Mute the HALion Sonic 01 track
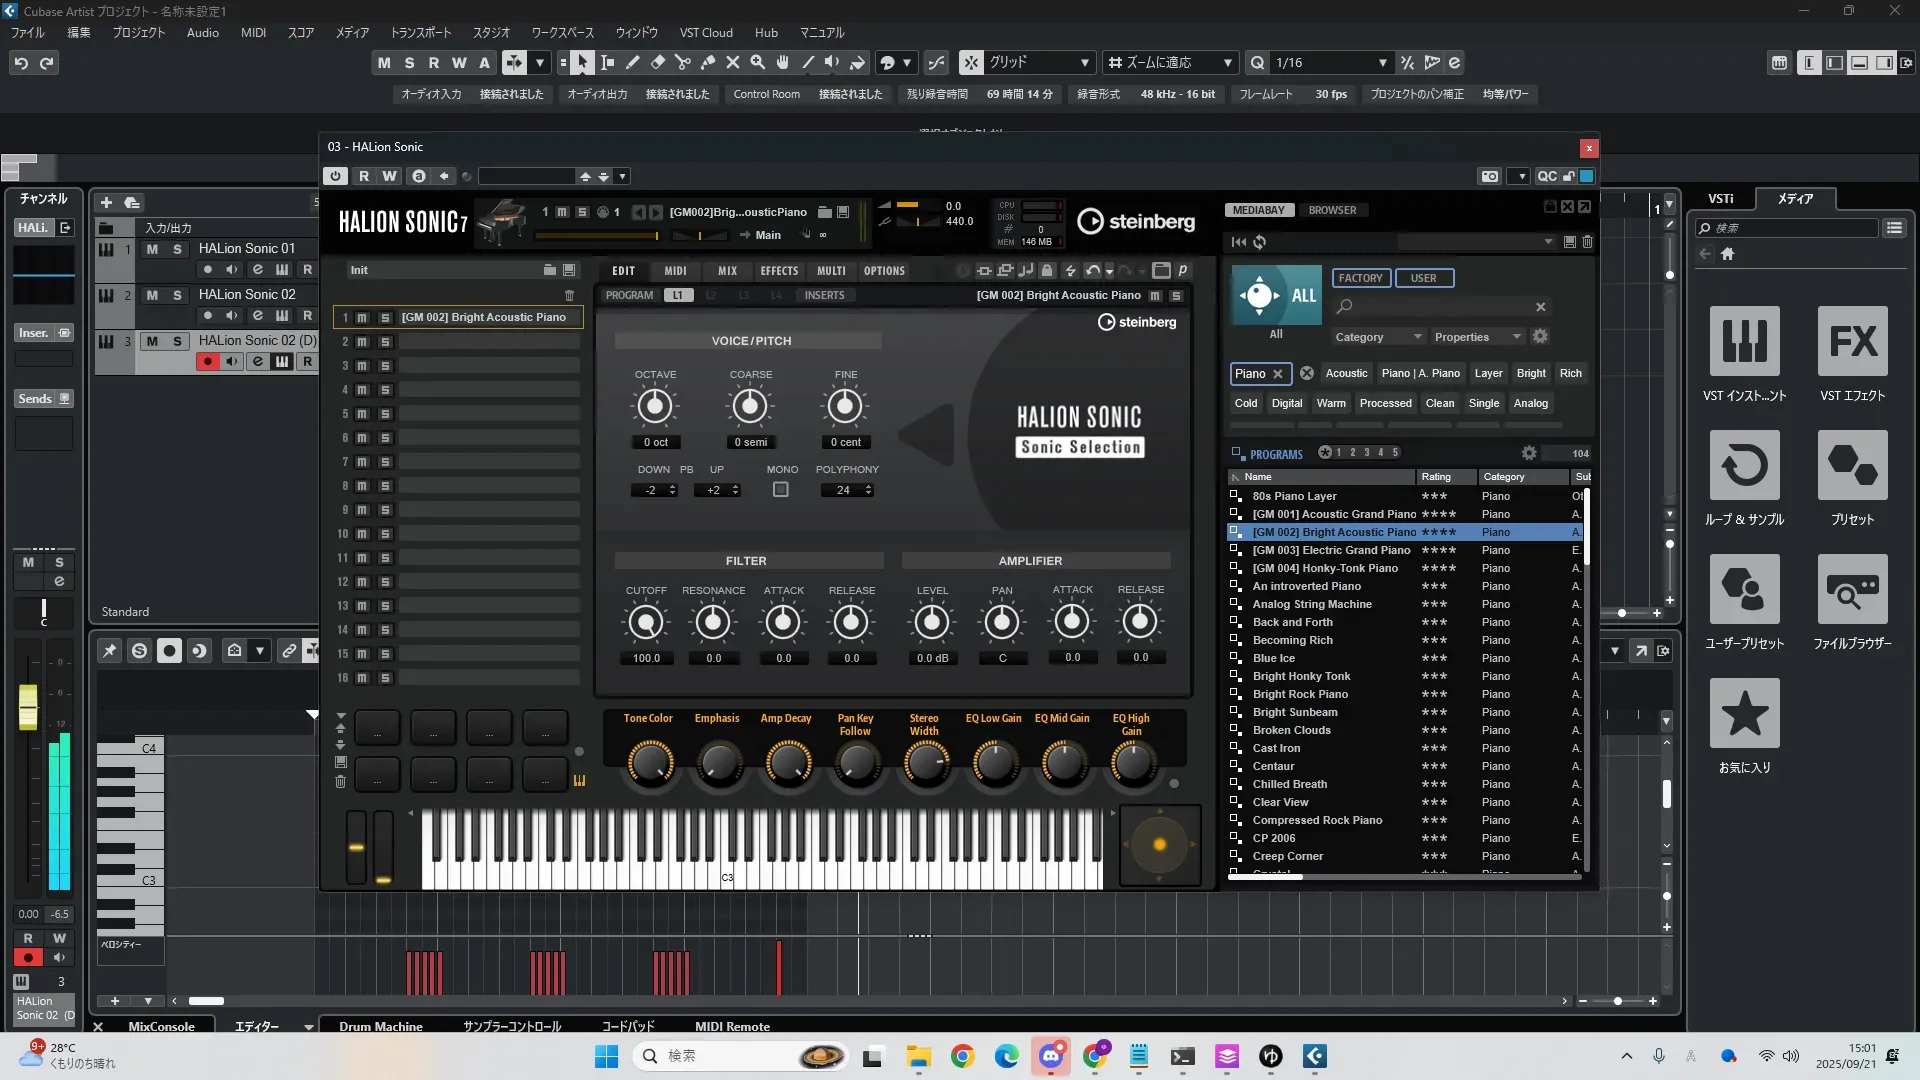 pos(152,249)
